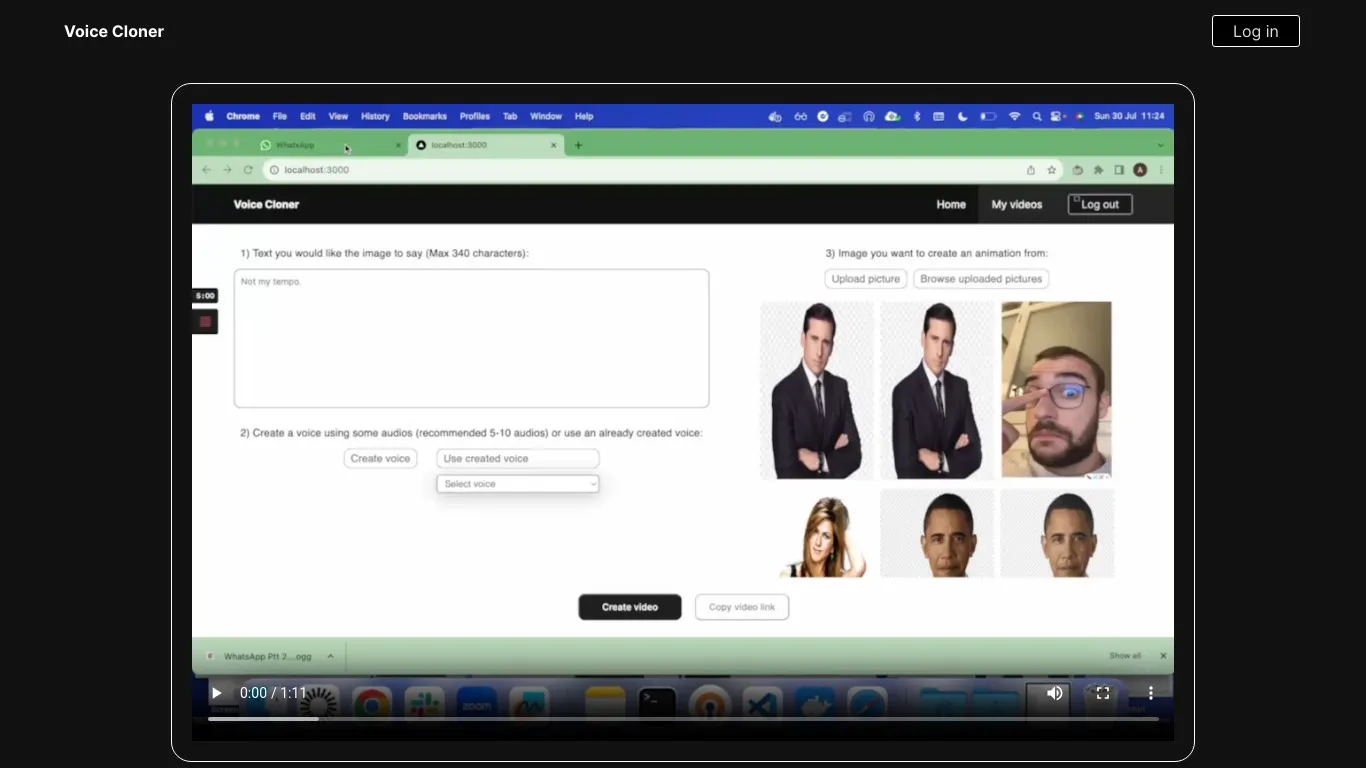Close the localhost:3000 tab
1366x768 pixels.
pos(554,145)
